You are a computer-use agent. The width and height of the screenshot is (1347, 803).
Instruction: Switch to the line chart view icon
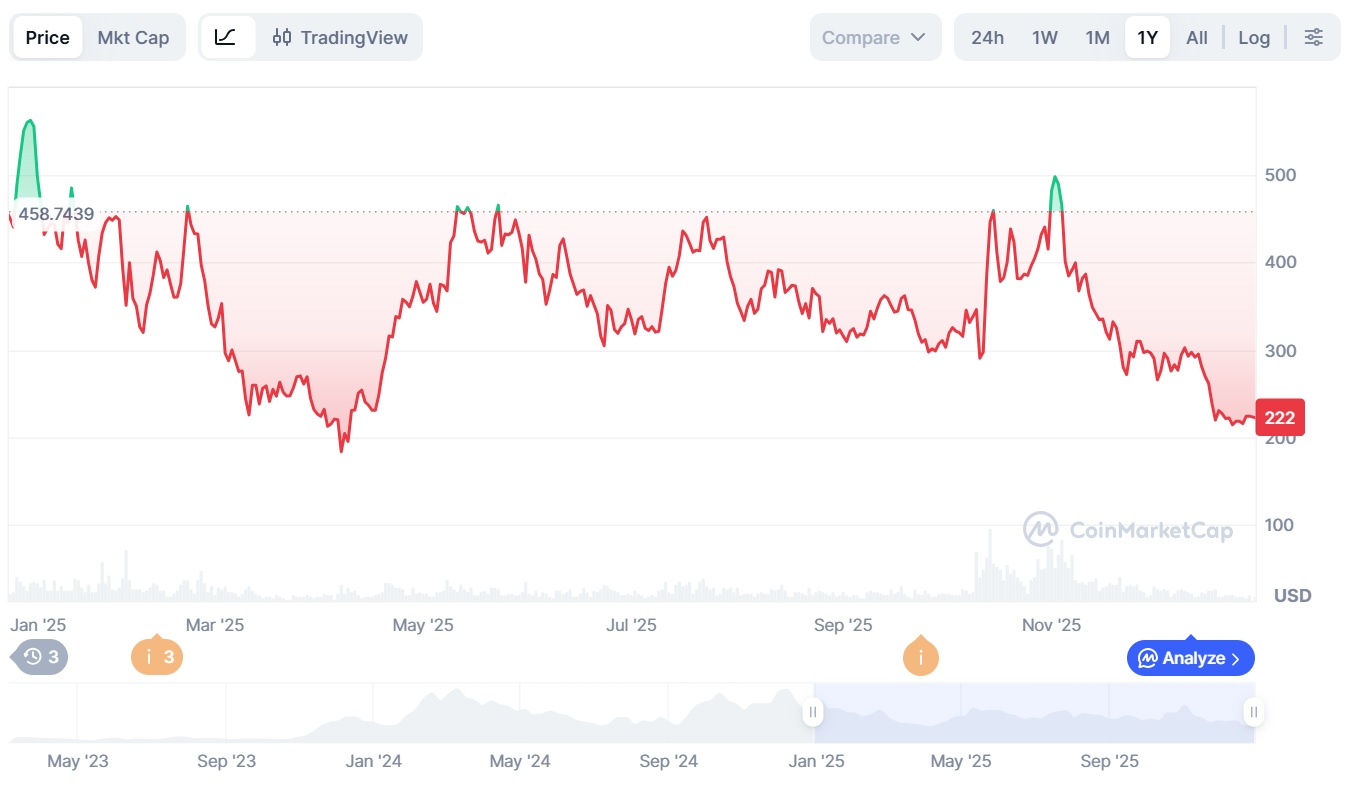point(226,38)
